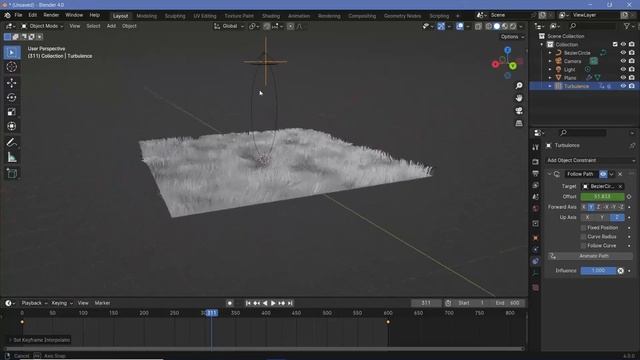Viewport: 640px width, 360px height.
Task: Toggle the camera view icon
Action: click(x=519, y=111)
